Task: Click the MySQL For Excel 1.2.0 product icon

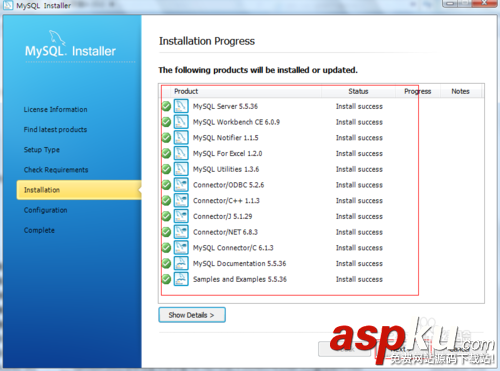Action: click(181, 153)
